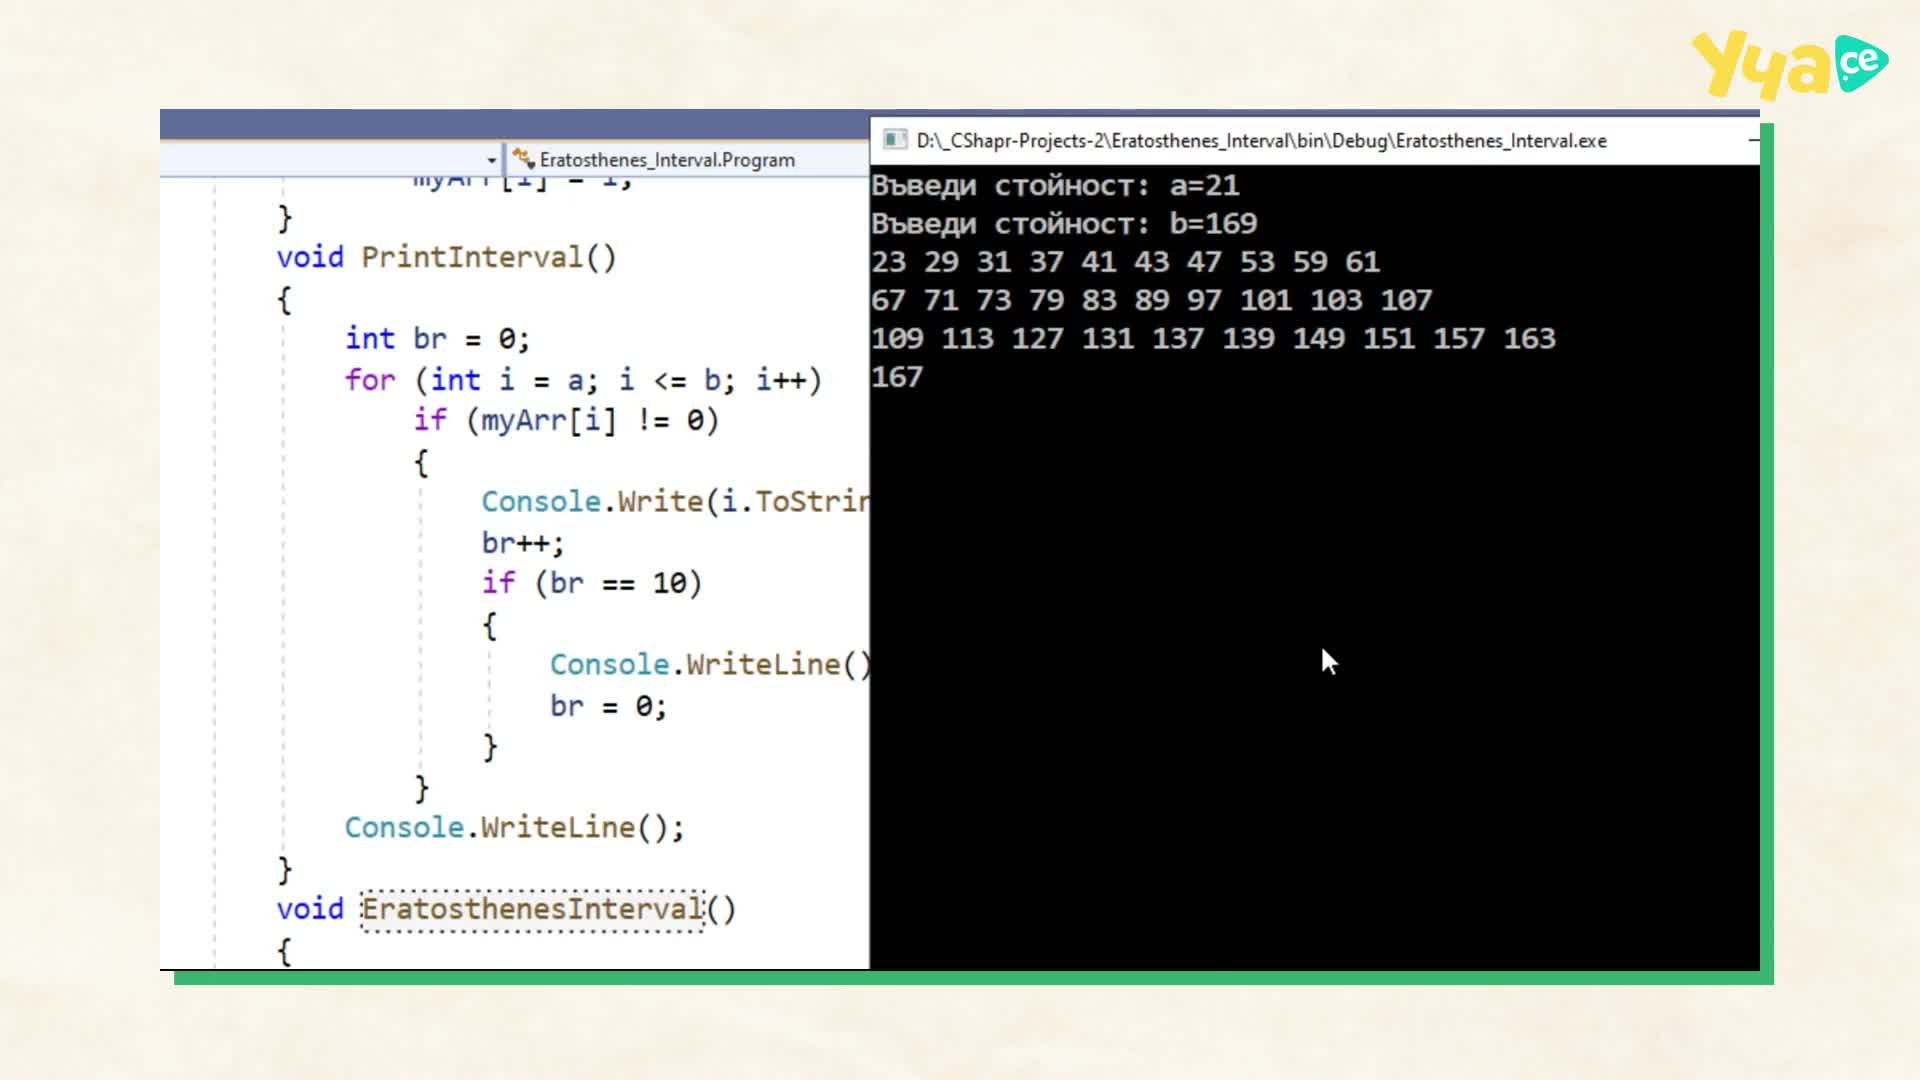The image size is (1920, 1080).
Task: Click the 'if (br == 10)' condition line
Action: pos(592,583)
